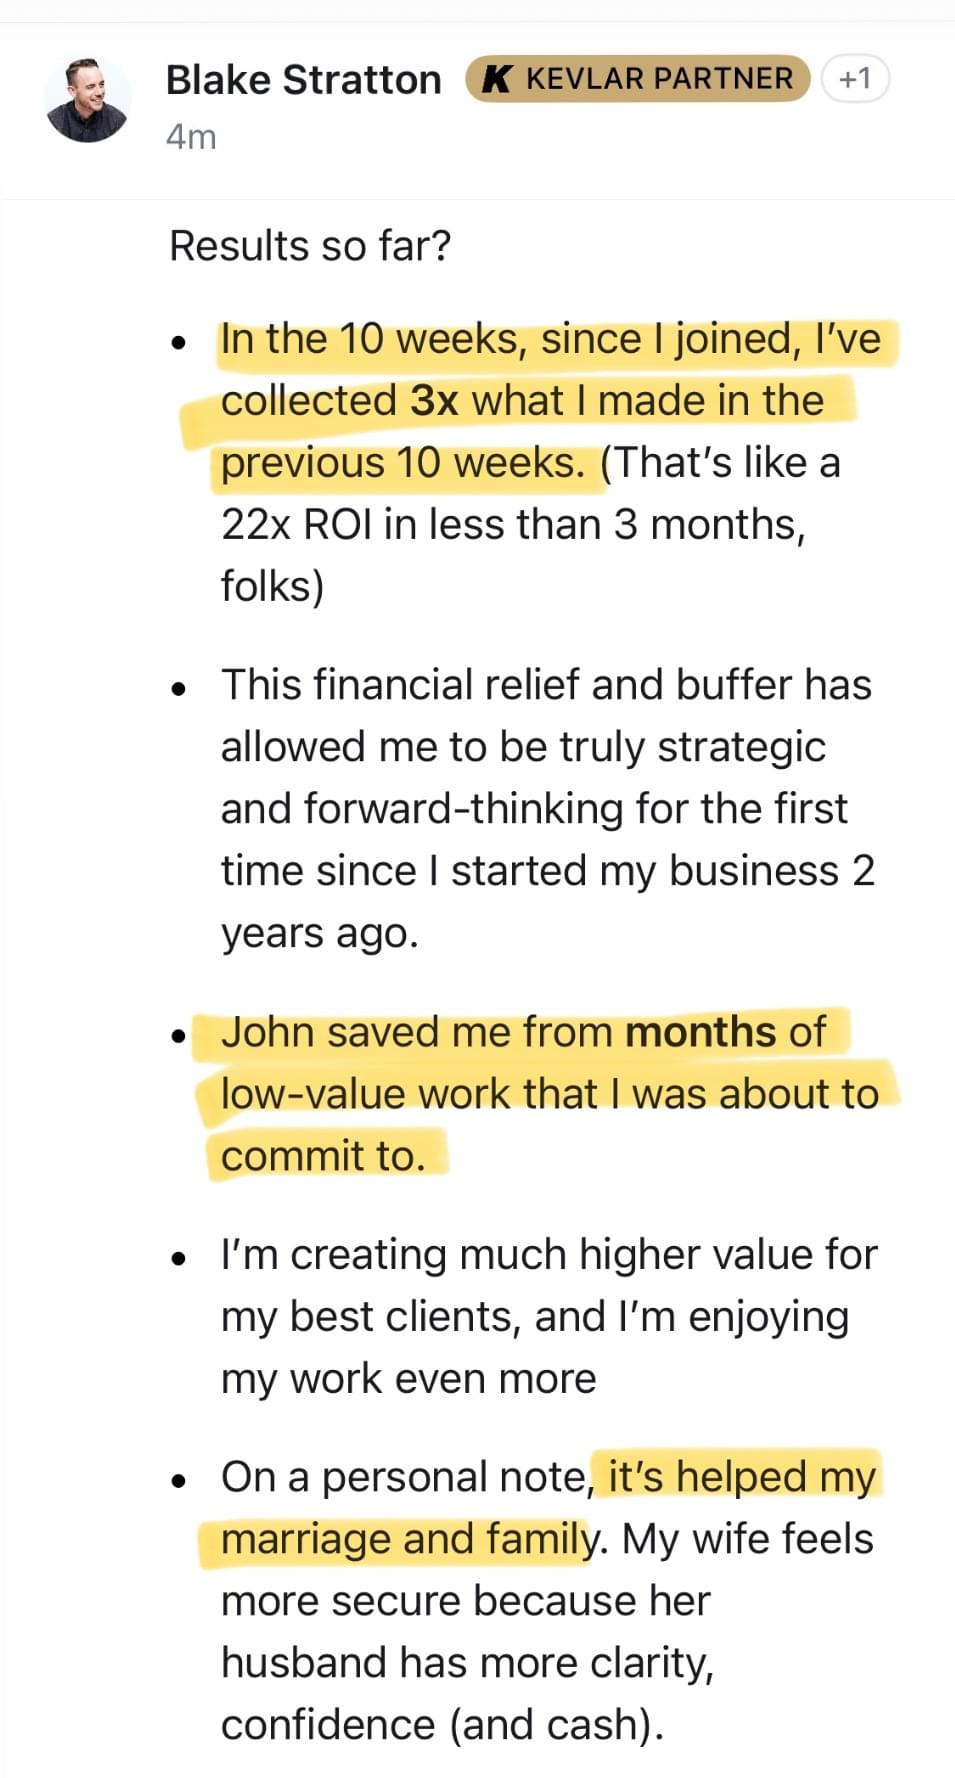Click the bold word 'months'
The width and height of the screenshot is (955, 1778).
point(700,1032)
